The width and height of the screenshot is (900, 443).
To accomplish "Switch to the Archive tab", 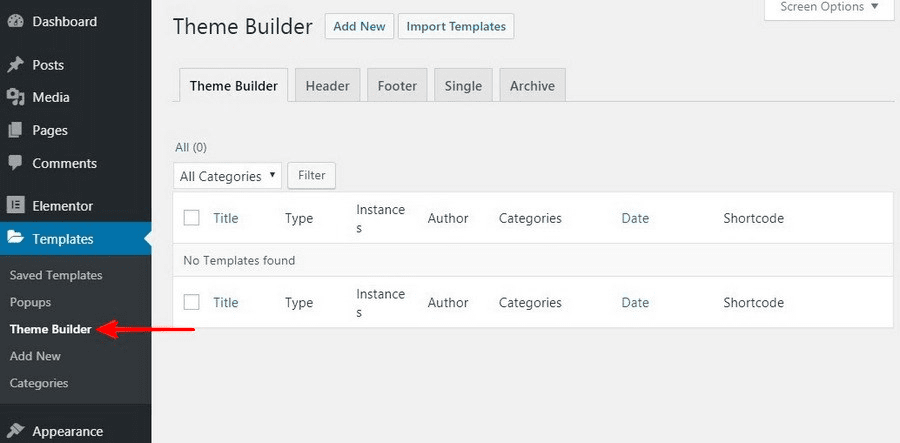I will tap(533, 86).
